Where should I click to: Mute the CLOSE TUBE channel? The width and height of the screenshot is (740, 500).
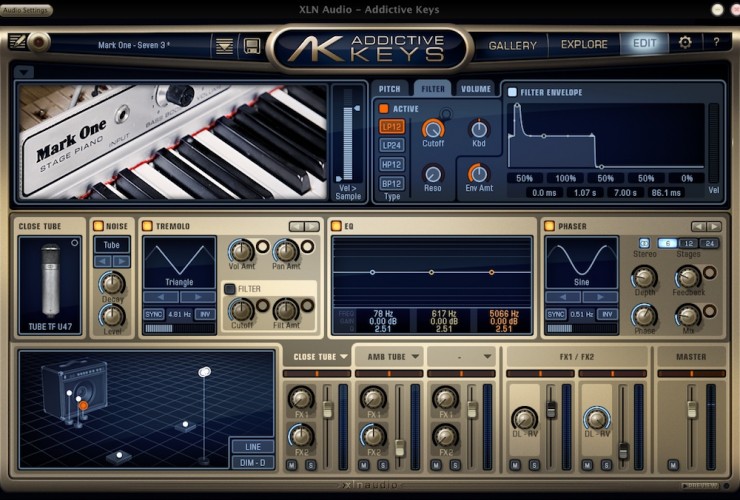(291, 466)
